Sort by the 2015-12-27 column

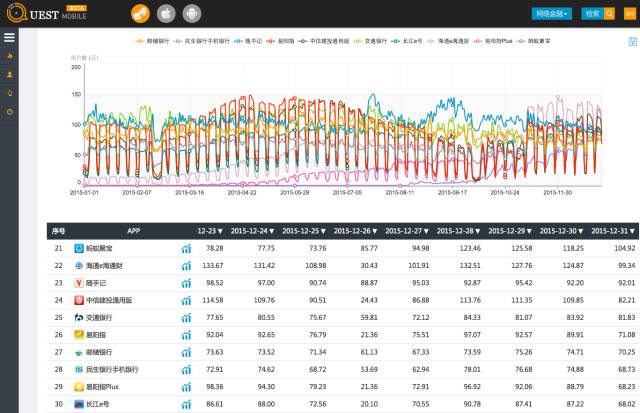click(407, 231)
